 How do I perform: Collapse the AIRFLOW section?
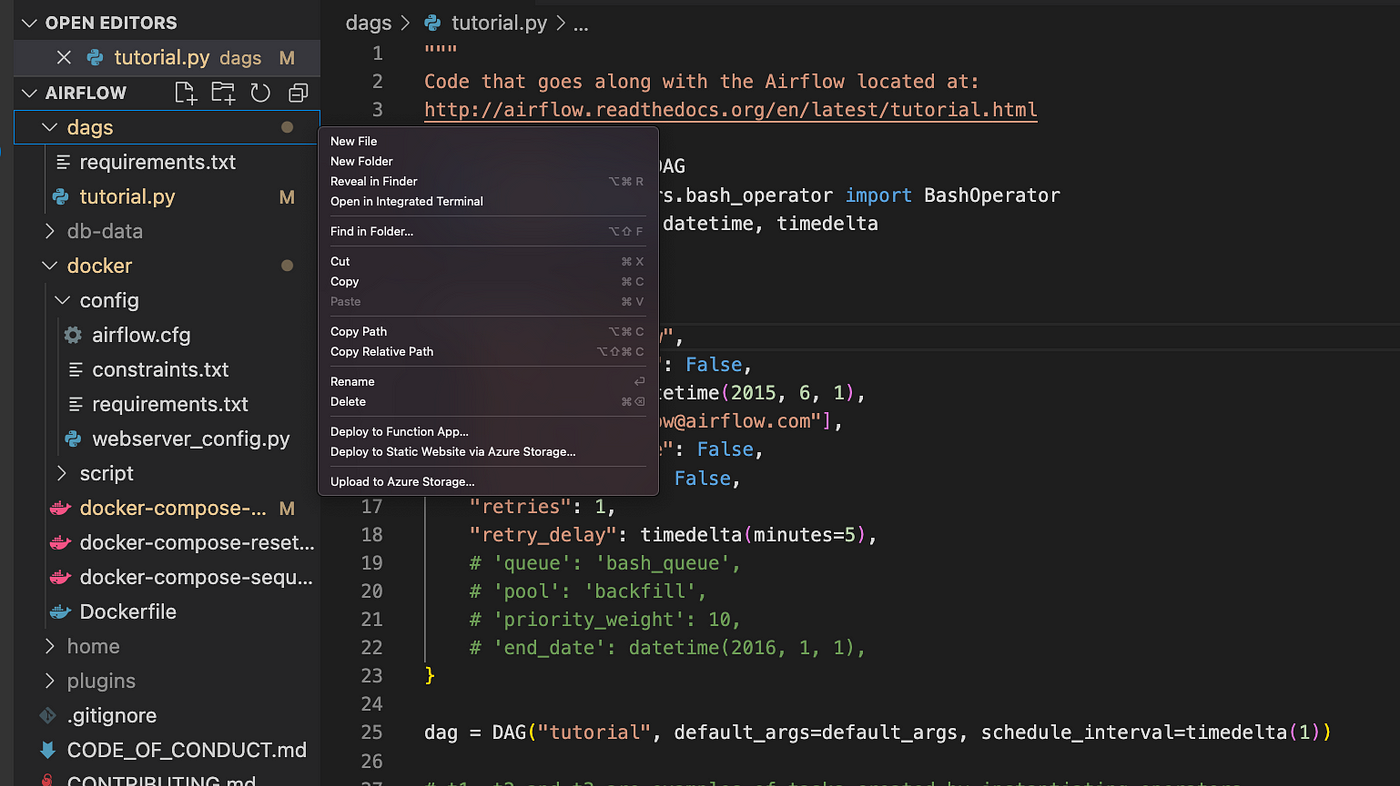(29, 93)
